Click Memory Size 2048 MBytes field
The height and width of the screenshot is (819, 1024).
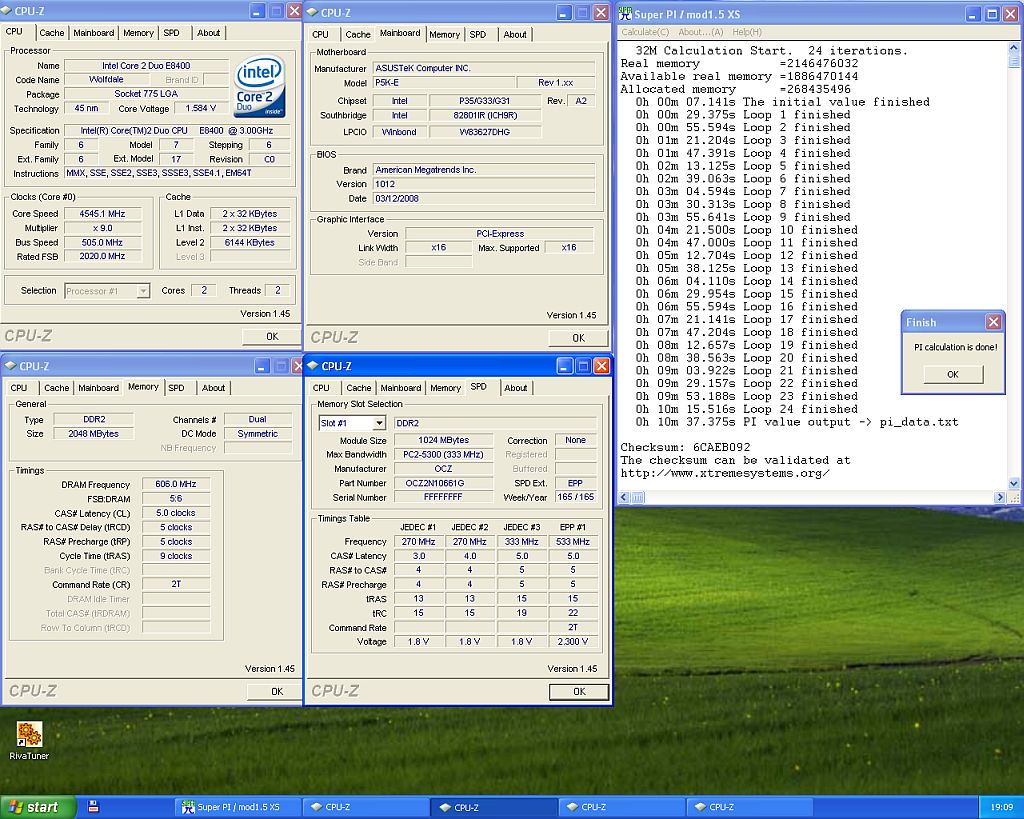tap(93, 434)
